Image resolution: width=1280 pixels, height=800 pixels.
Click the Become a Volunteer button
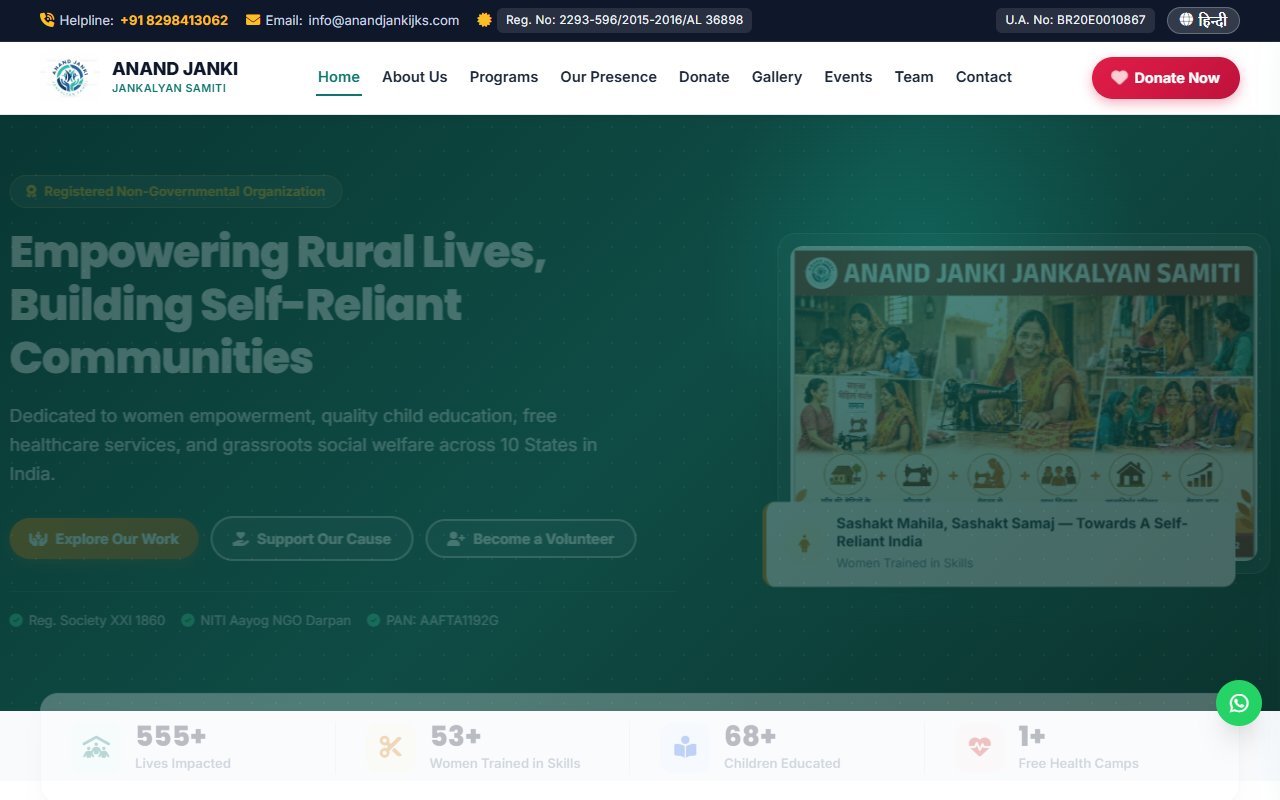point(531,539)
